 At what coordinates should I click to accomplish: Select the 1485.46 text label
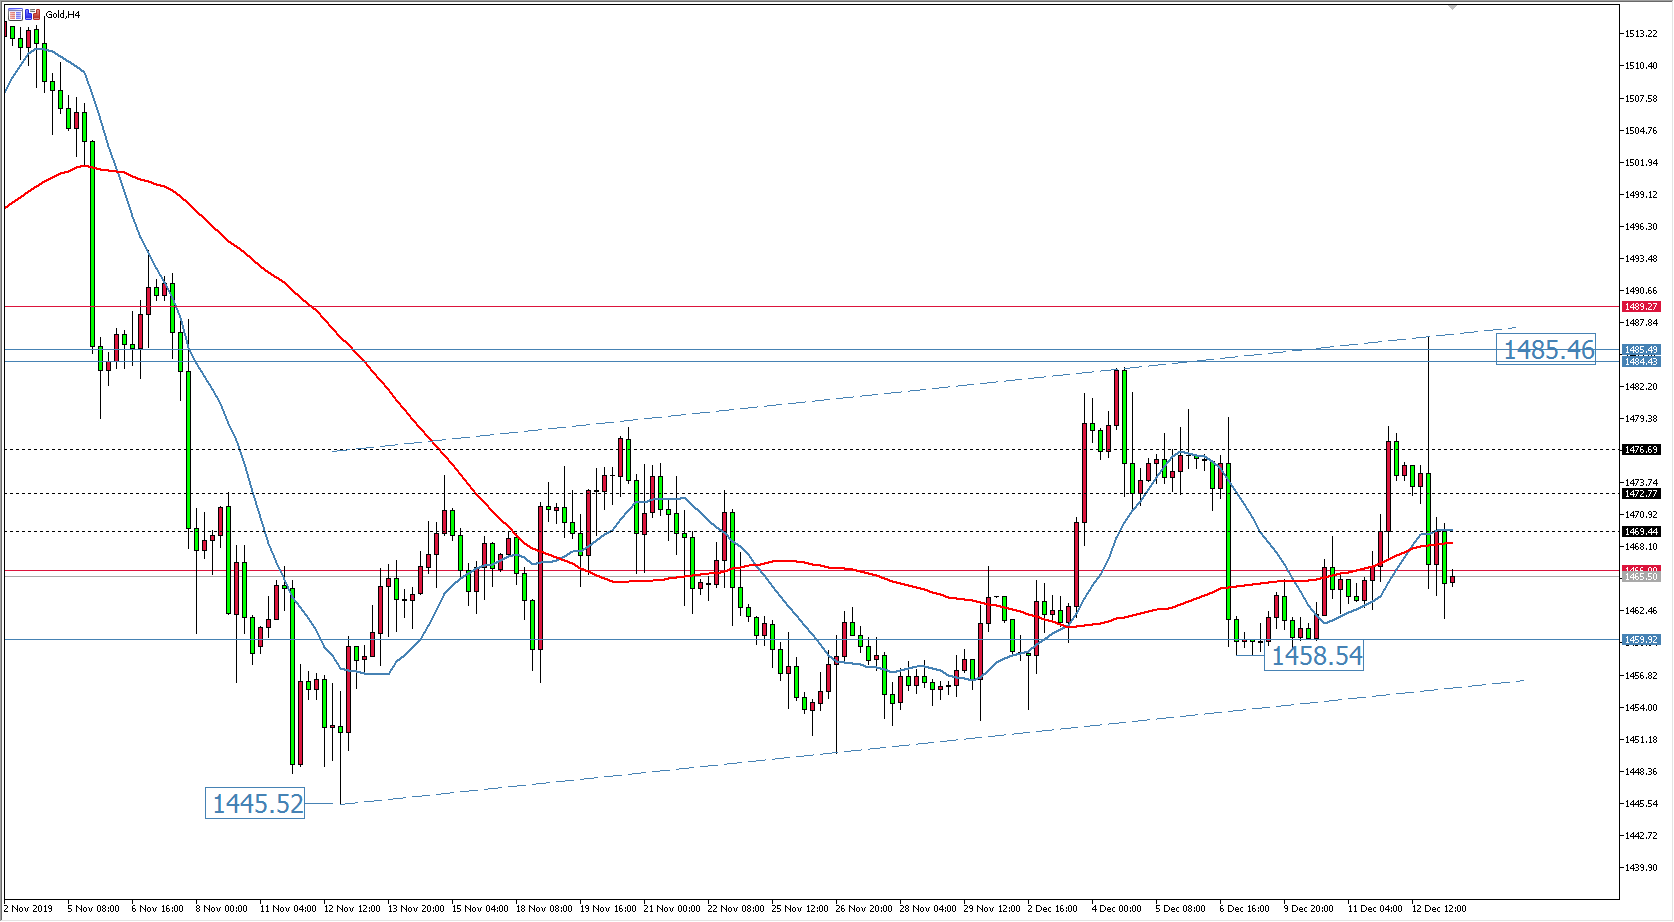point(1546,350)
